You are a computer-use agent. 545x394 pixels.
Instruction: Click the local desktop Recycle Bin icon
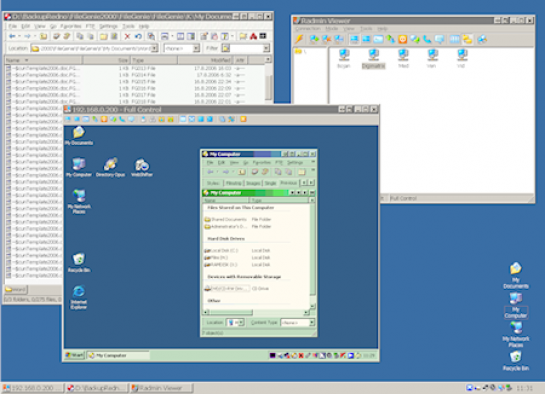tap(516, 361)
